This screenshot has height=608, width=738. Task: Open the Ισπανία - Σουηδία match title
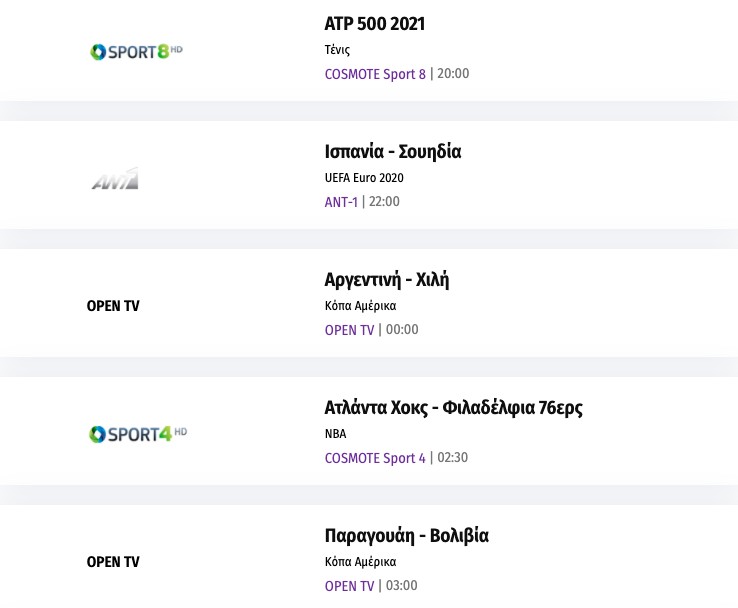point(393,152)
